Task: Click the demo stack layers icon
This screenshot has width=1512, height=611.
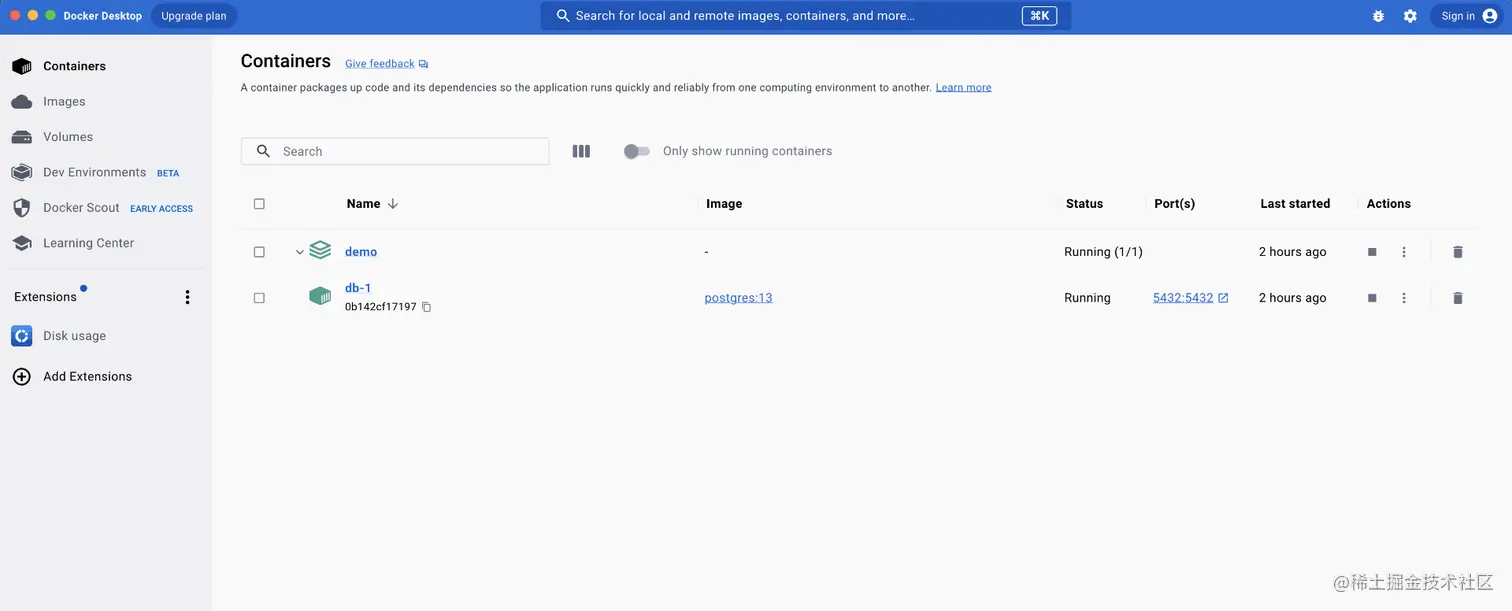Action: [320, 250]
